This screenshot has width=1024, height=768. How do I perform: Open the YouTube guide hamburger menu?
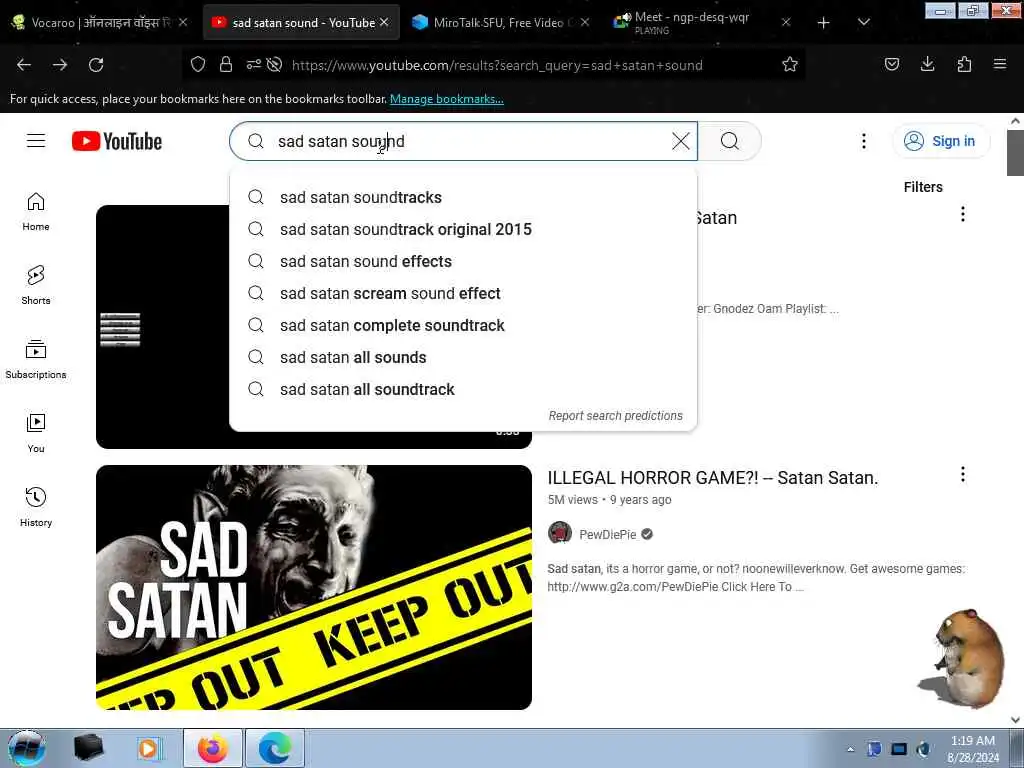point(36,141)
